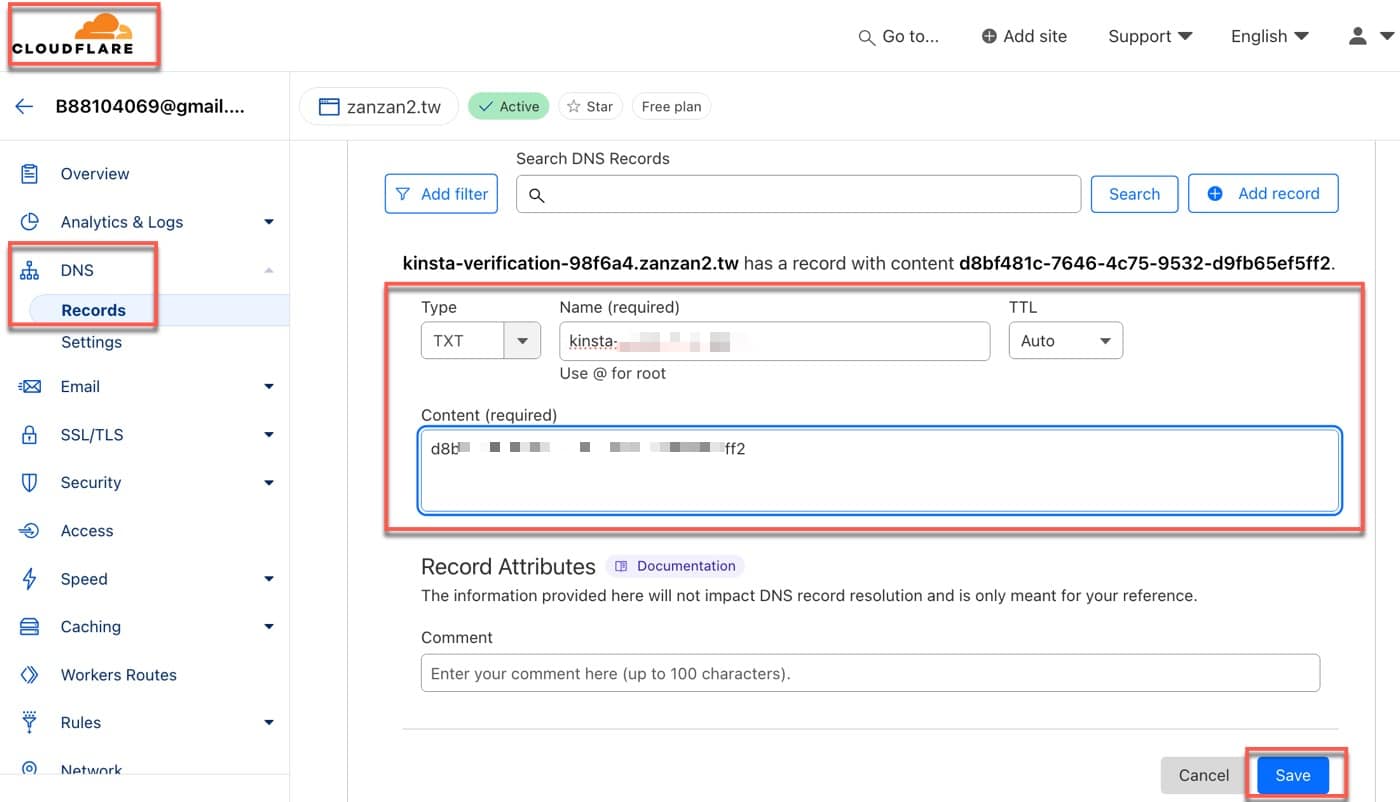Click the Go to search magnifier icon
Screen dimensions: 1400x802
pos(867,37)
